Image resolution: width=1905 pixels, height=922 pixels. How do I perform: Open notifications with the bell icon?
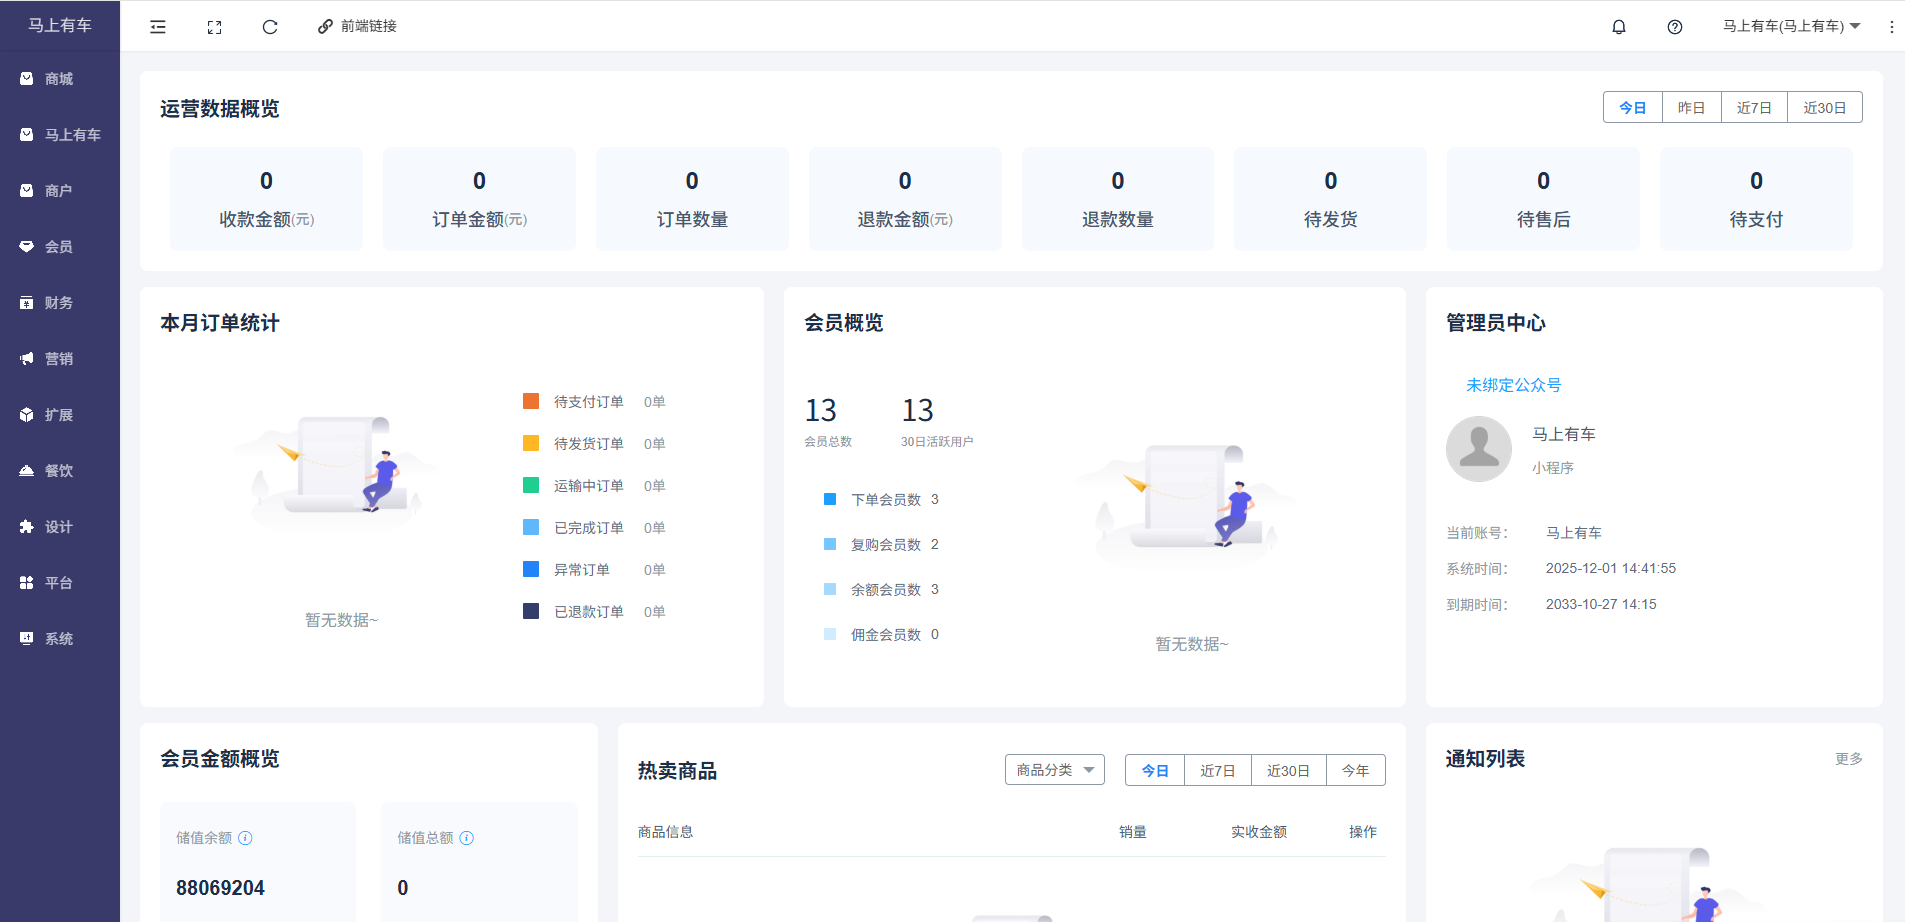click(1619, 26)
